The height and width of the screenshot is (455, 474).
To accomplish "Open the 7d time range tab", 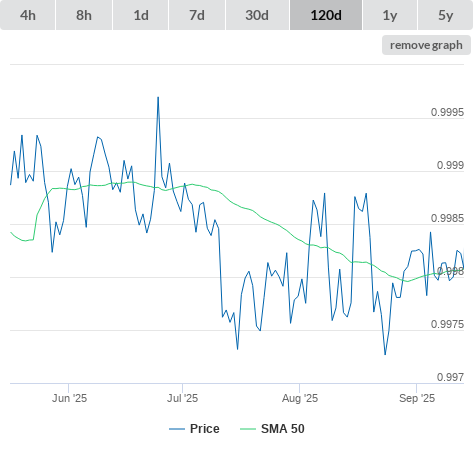I will (197, 15).
